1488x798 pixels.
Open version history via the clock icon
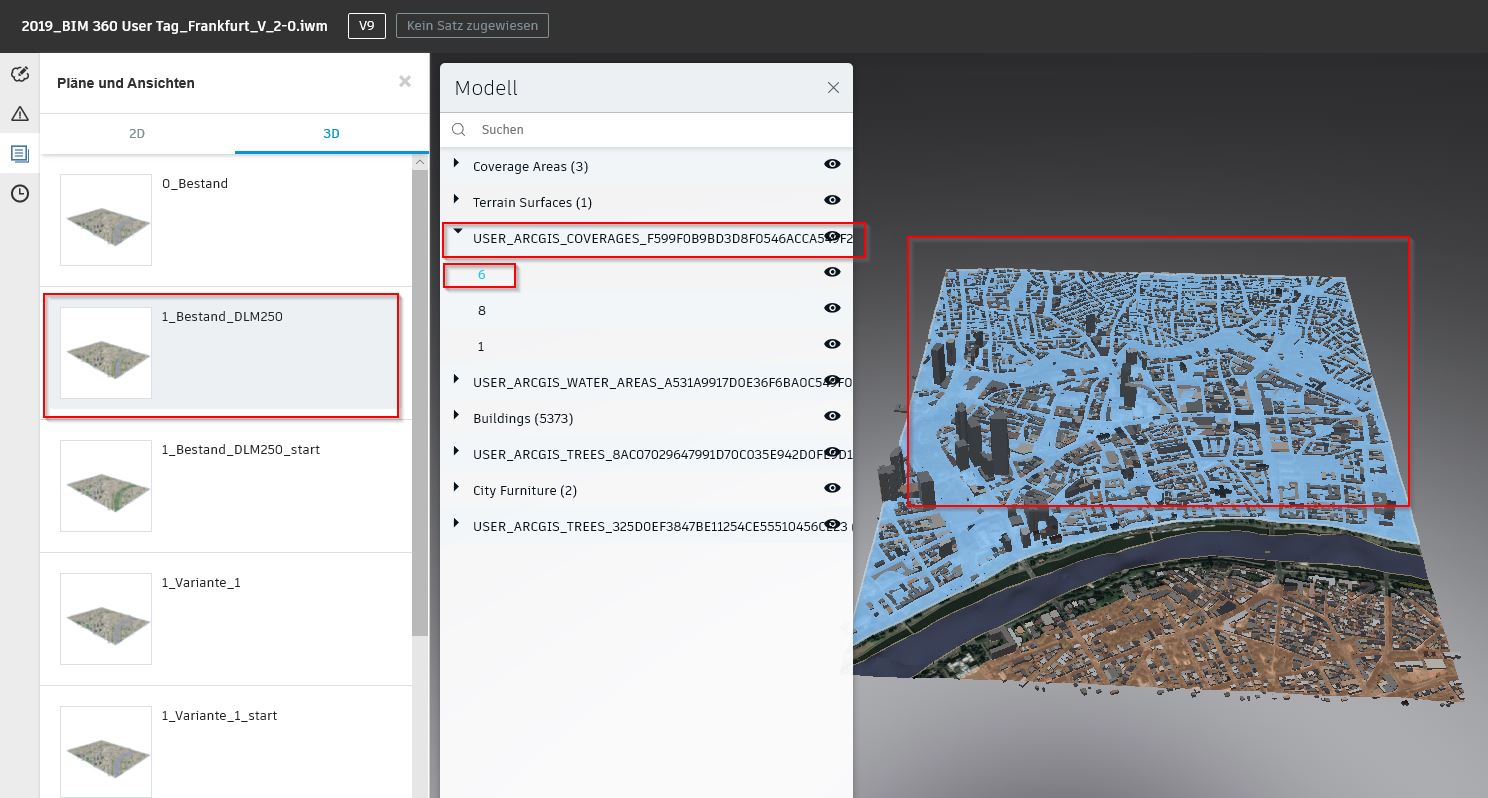[19, 193]
